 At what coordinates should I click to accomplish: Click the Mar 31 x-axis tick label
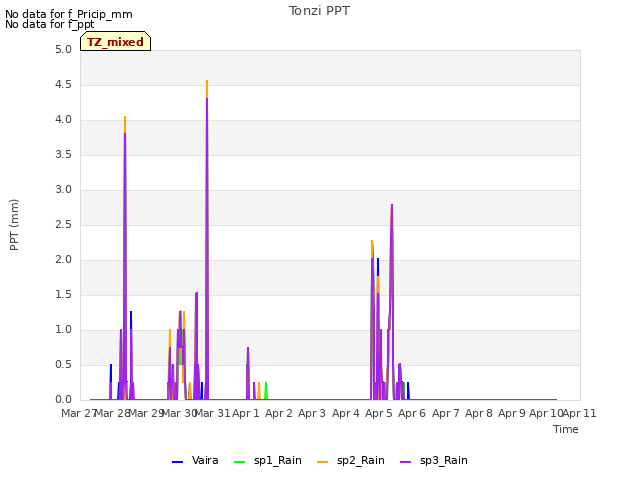(212, 413)
